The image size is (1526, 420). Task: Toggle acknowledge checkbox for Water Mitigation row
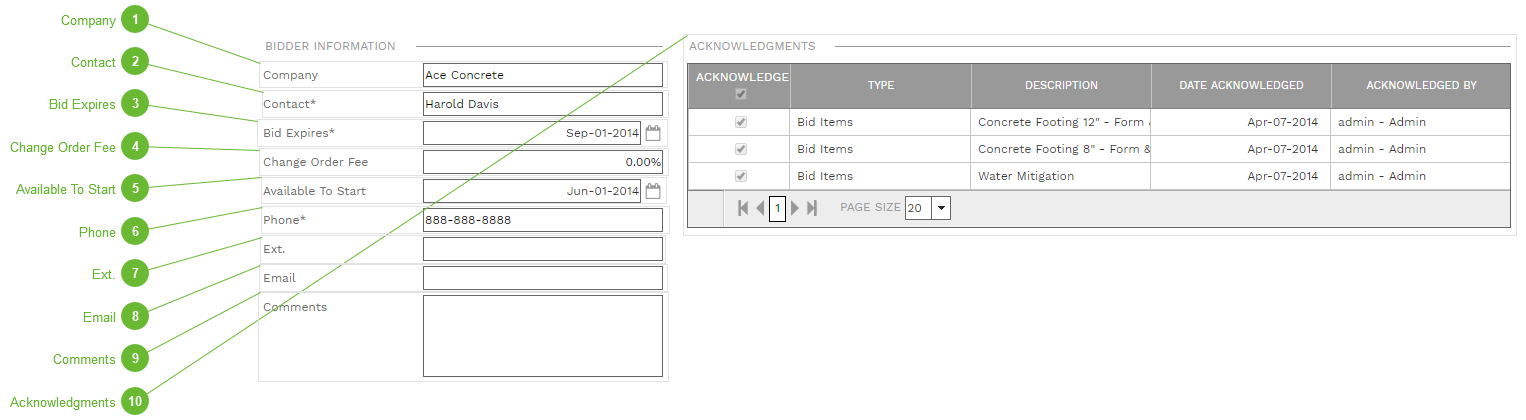pos(741,176)
